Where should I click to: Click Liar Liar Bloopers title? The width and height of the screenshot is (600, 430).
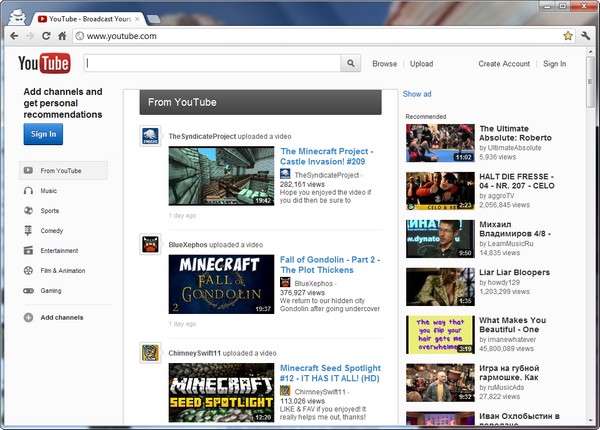[514, 272]
